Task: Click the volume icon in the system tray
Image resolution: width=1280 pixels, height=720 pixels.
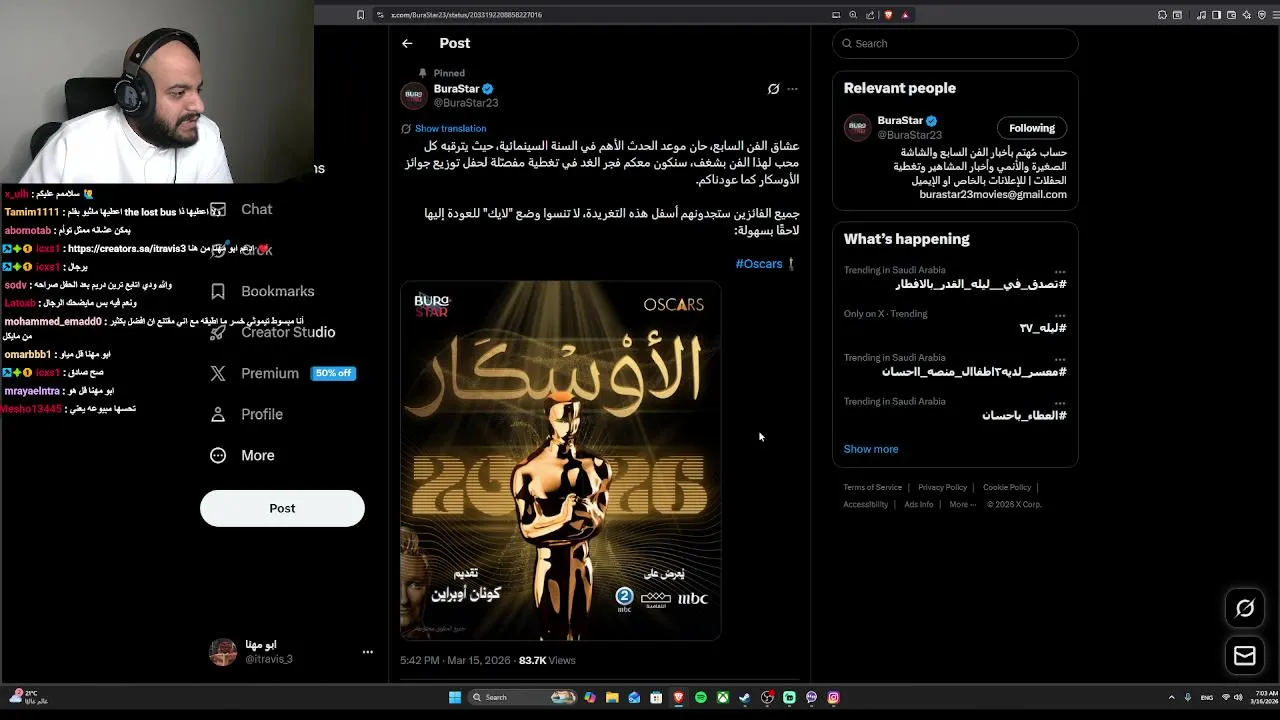Action: [x=1238, y=697]
